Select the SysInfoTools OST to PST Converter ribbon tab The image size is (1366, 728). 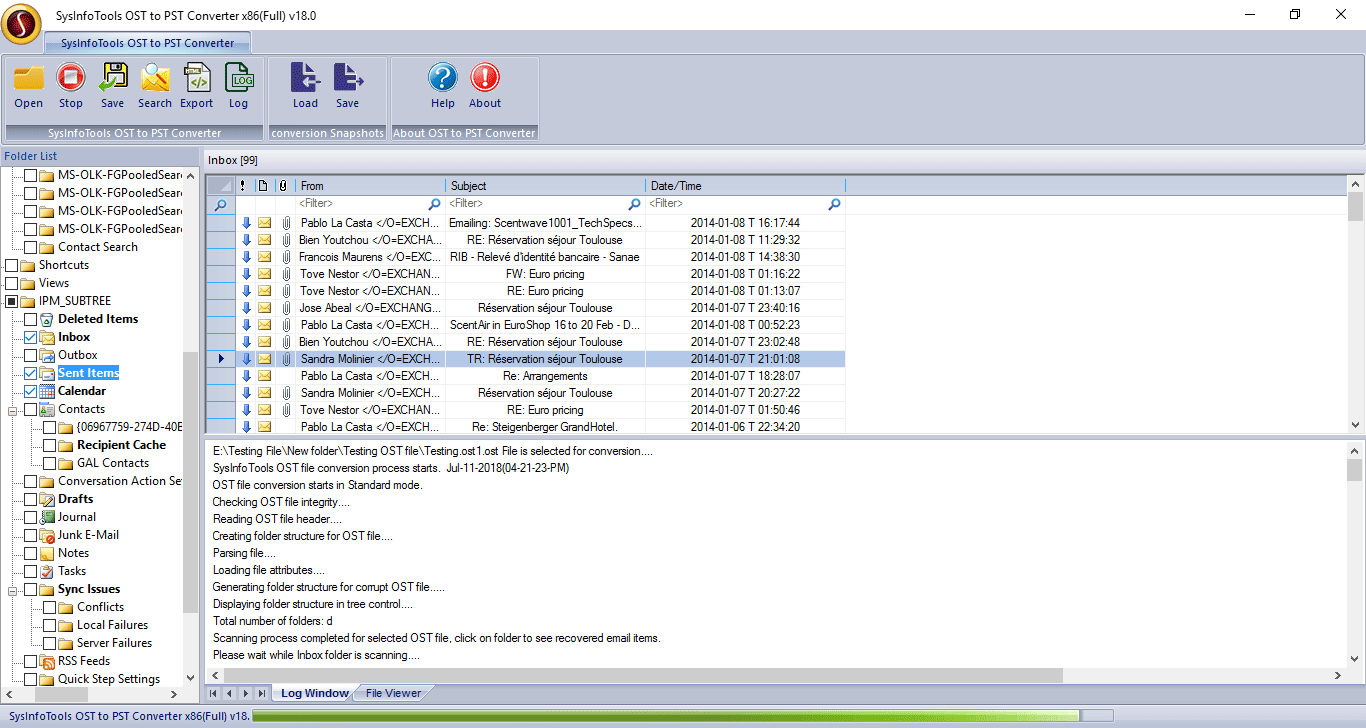(148, 43)
